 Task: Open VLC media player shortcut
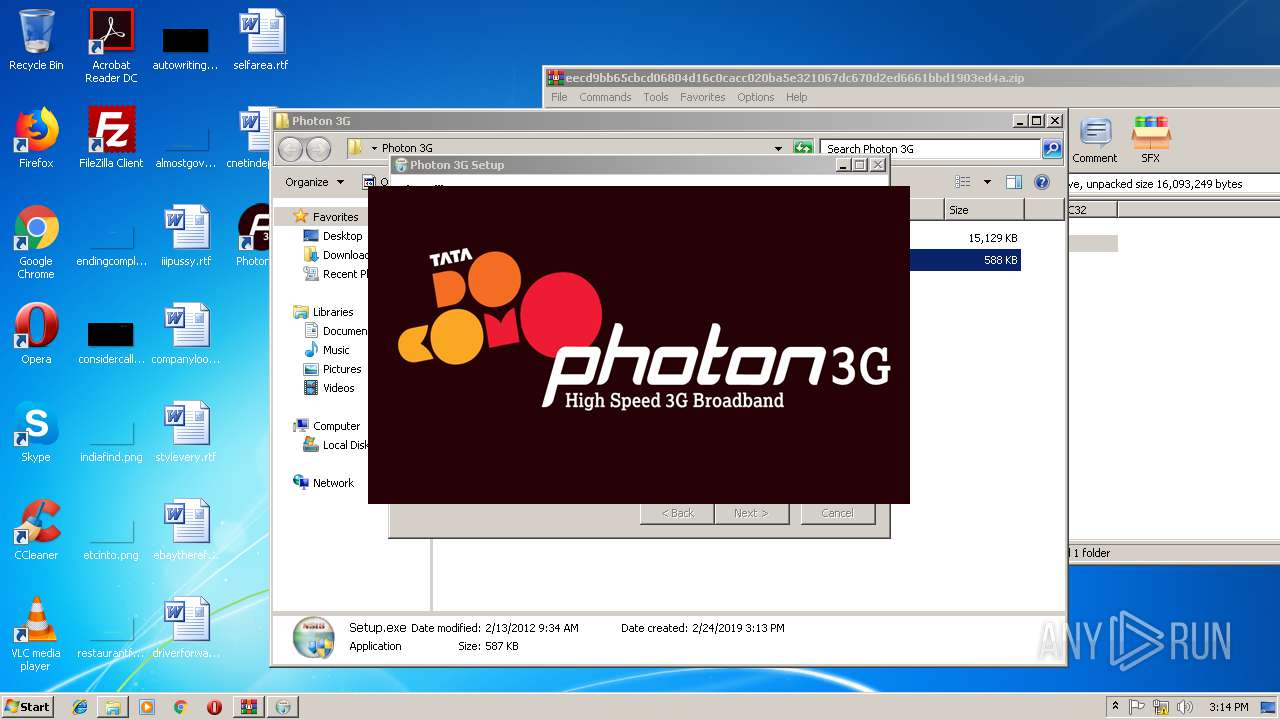click(x=36, y=634)
